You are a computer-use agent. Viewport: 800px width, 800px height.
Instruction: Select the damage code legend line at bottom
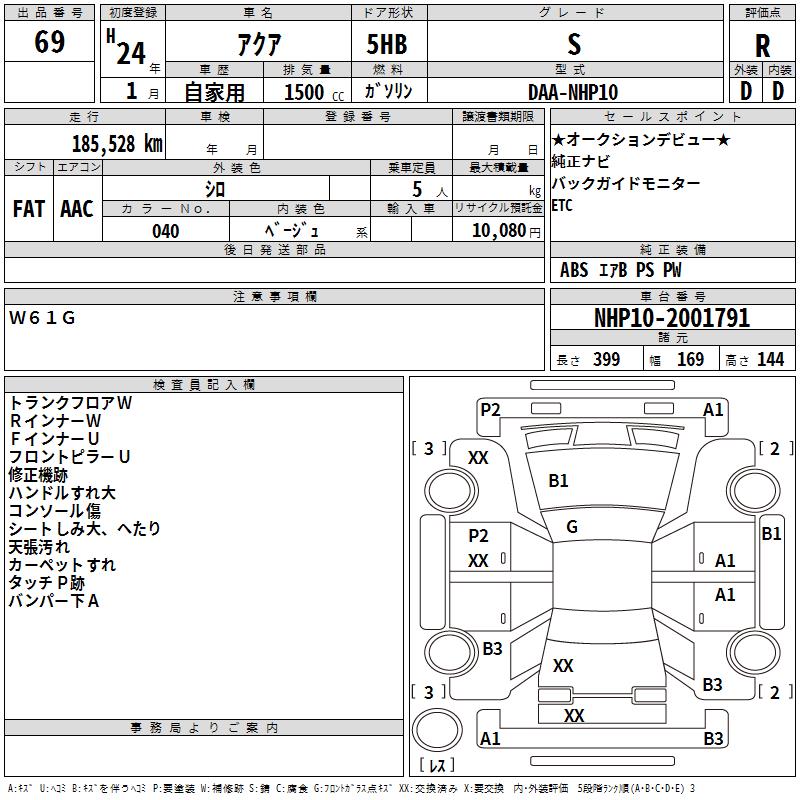(351, 788)
